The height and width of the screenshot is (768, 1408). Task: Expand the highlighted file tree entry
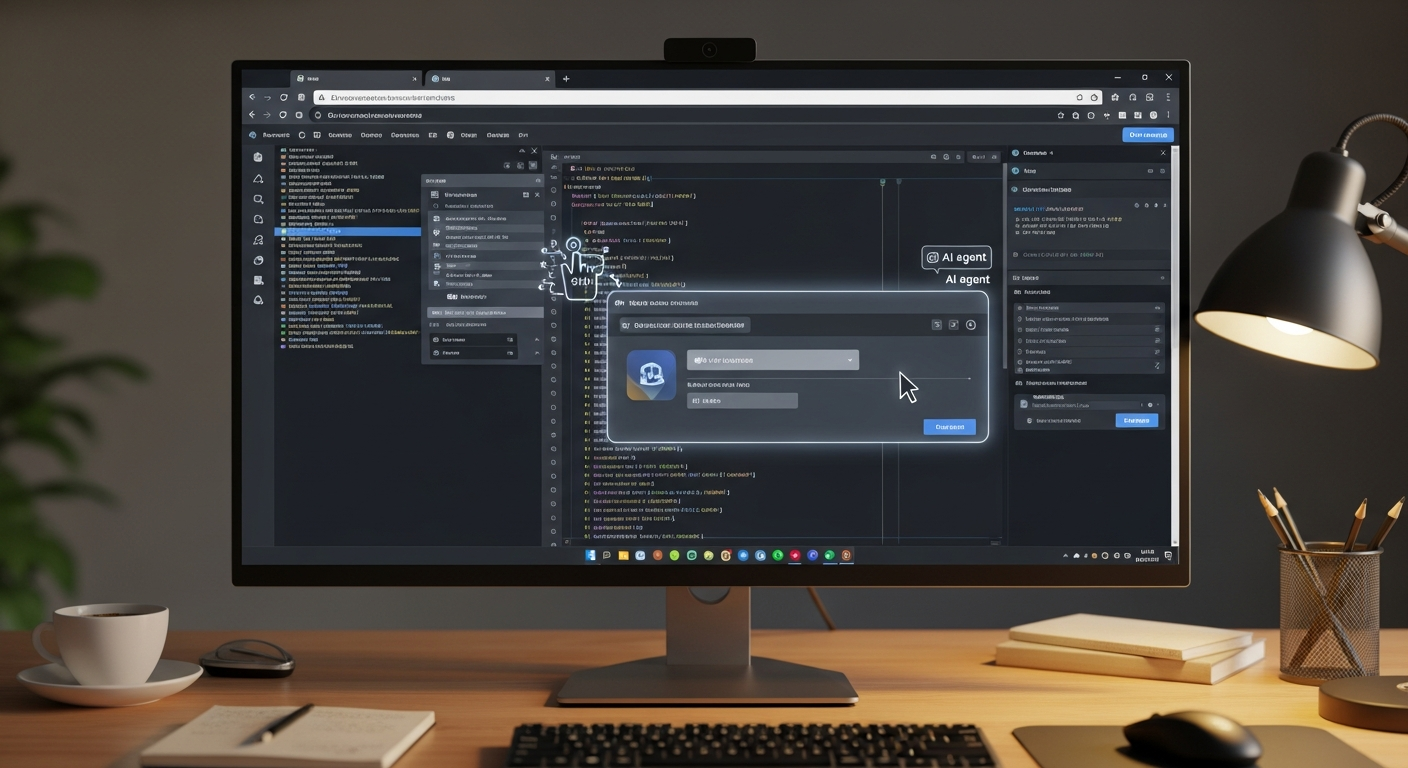pyautogui.click(x=347, y=232)
